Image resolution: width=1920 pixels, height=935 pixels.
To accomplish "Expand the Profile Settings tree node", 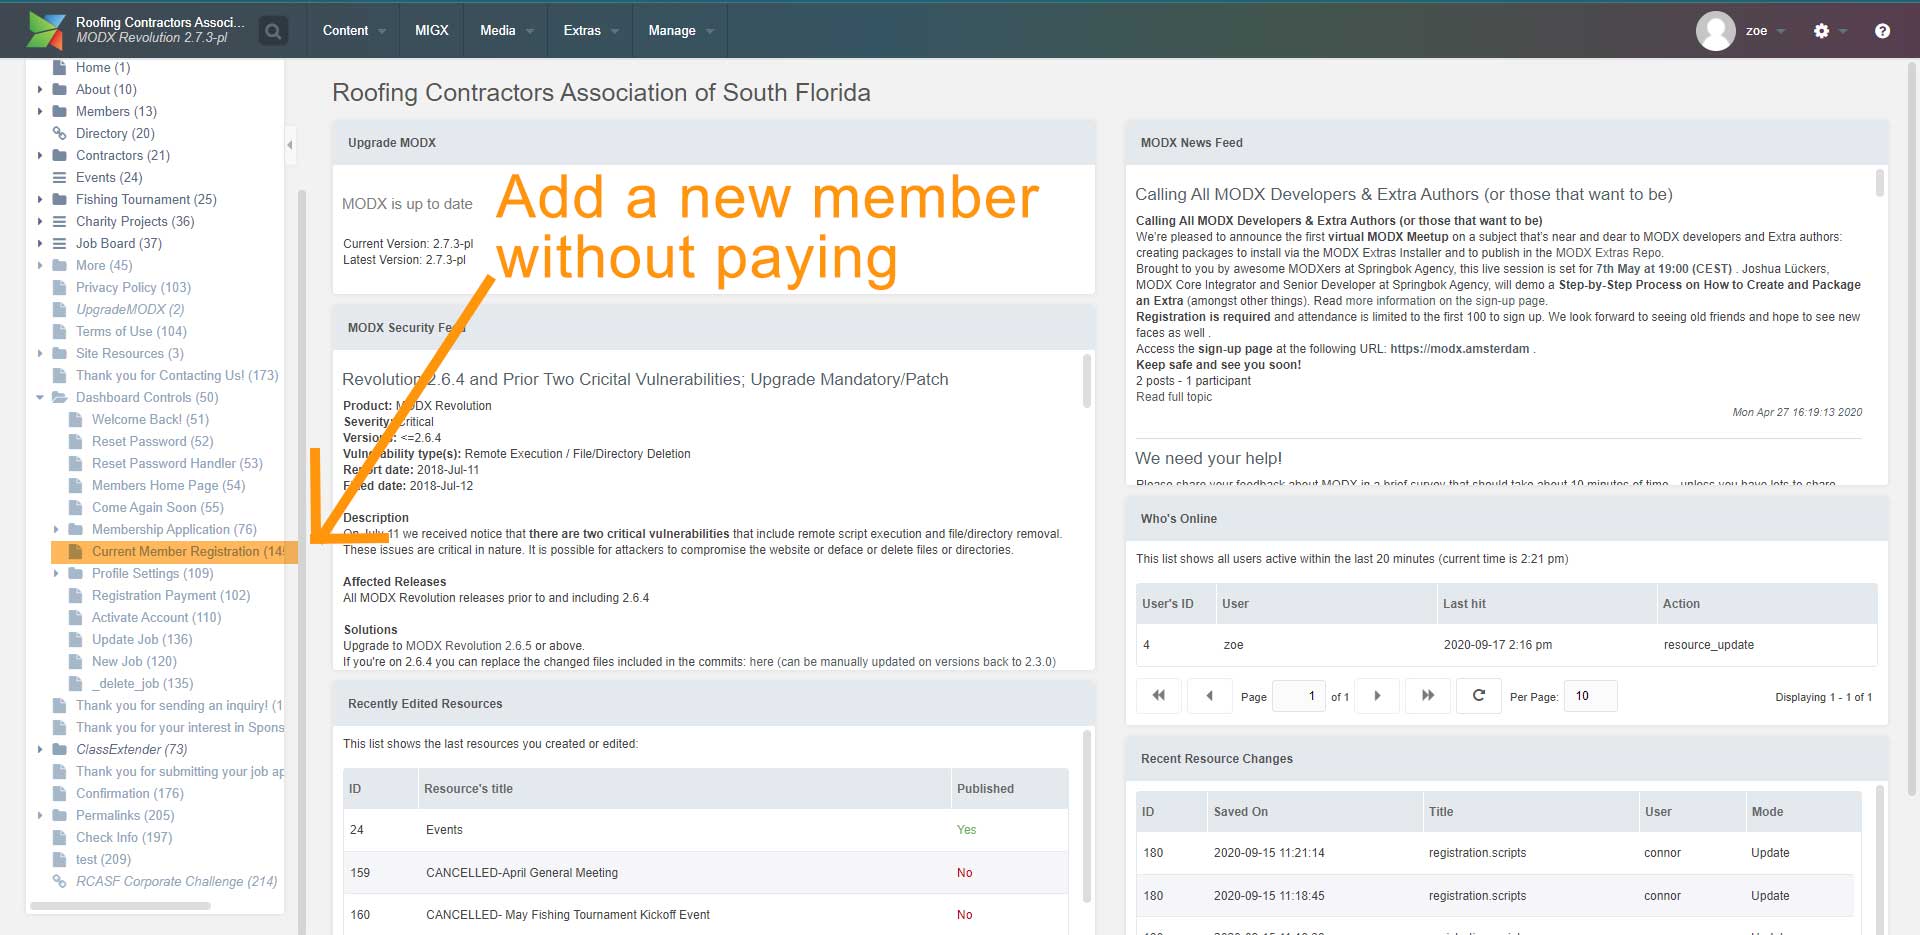I will click(x=56, y=574).
